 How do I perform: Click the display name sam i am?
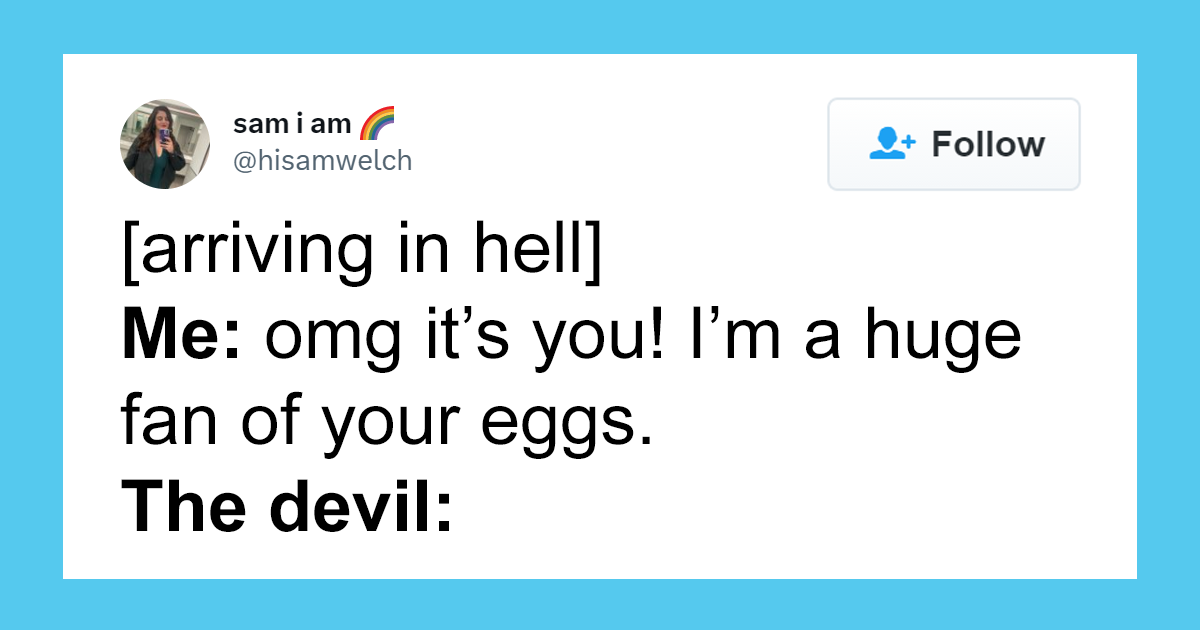coord(290,122)
